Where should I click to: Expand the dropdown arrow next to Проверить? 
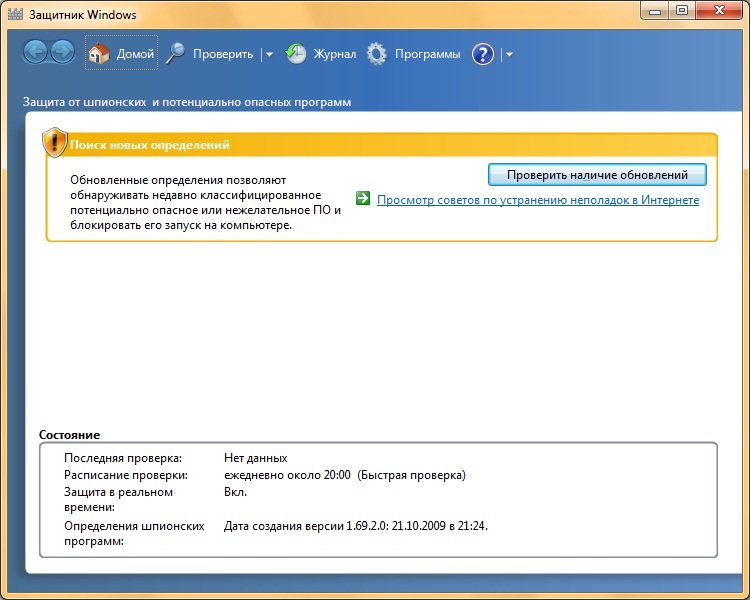click(x=269, y=55)
